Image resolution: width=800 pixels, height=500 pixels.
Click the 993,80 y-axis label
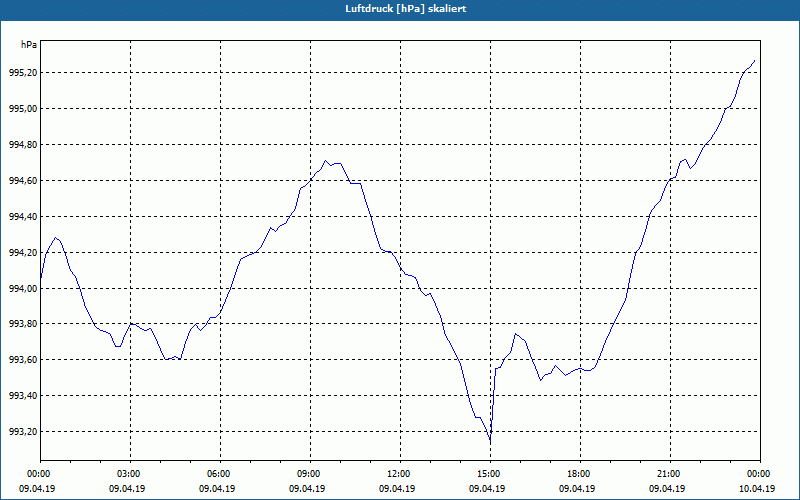point(23,324)
